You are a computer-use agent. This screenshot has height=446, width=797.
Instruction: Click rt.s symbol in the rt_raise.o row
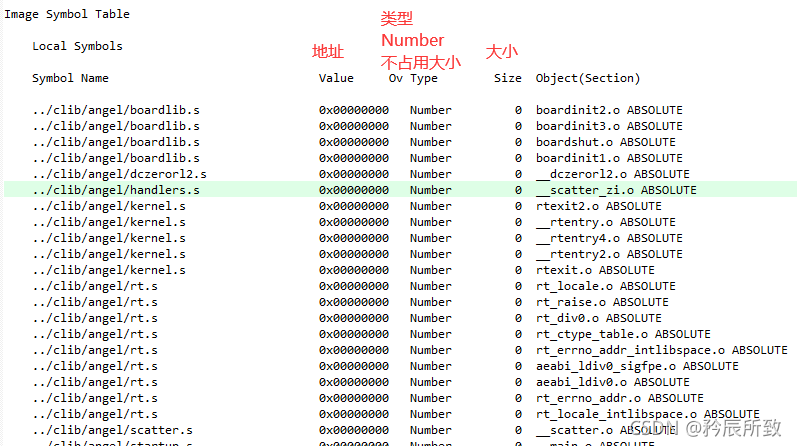point(95,303)
